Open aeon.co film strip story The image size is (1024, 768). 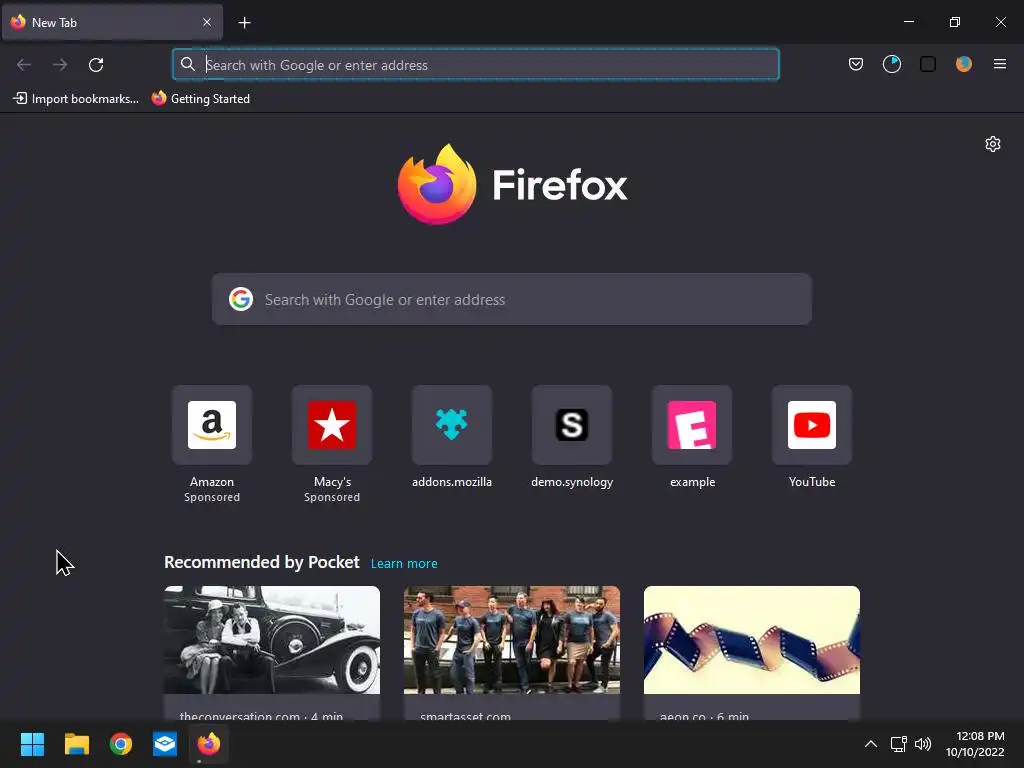coord(752,653)
